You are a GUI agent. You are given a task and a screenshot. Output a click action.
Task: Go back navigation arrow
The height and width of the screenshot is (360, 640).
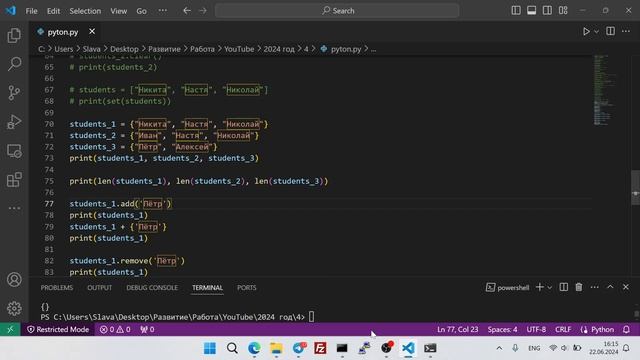pyautogui.click(x=187, y=11)
